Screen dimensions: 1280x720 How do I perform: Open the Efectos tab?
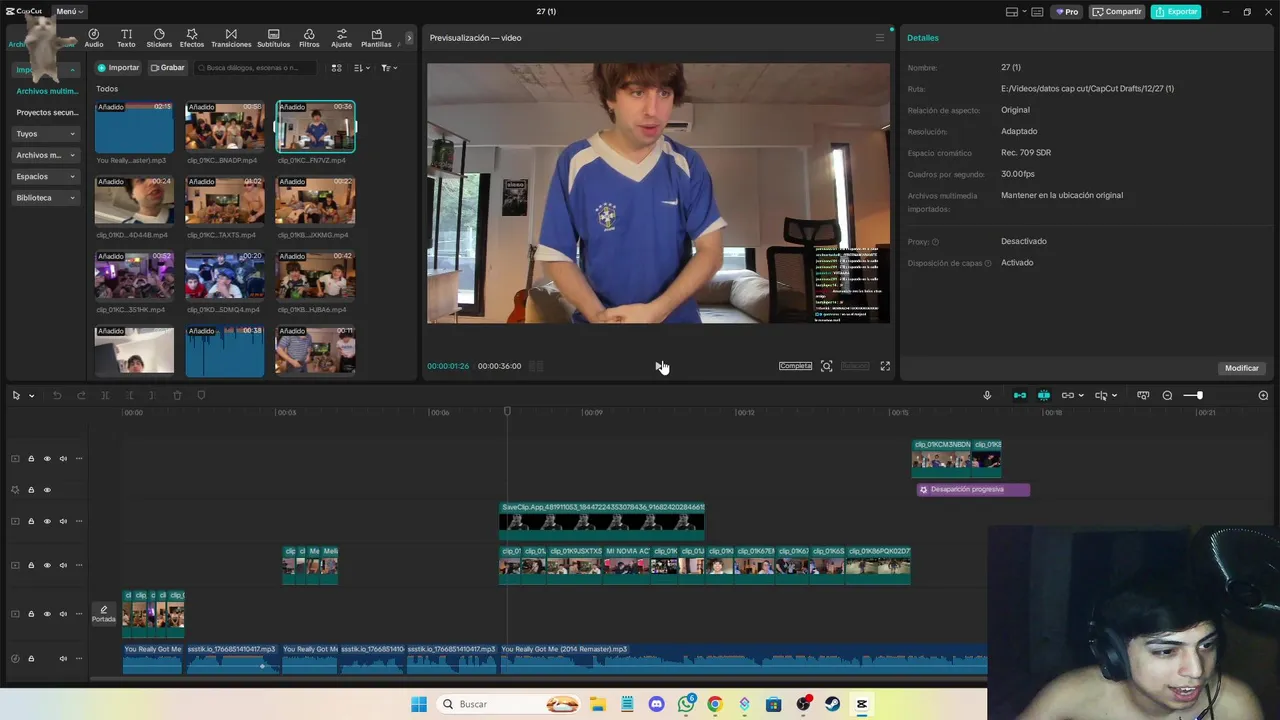(x=192, y=38)
